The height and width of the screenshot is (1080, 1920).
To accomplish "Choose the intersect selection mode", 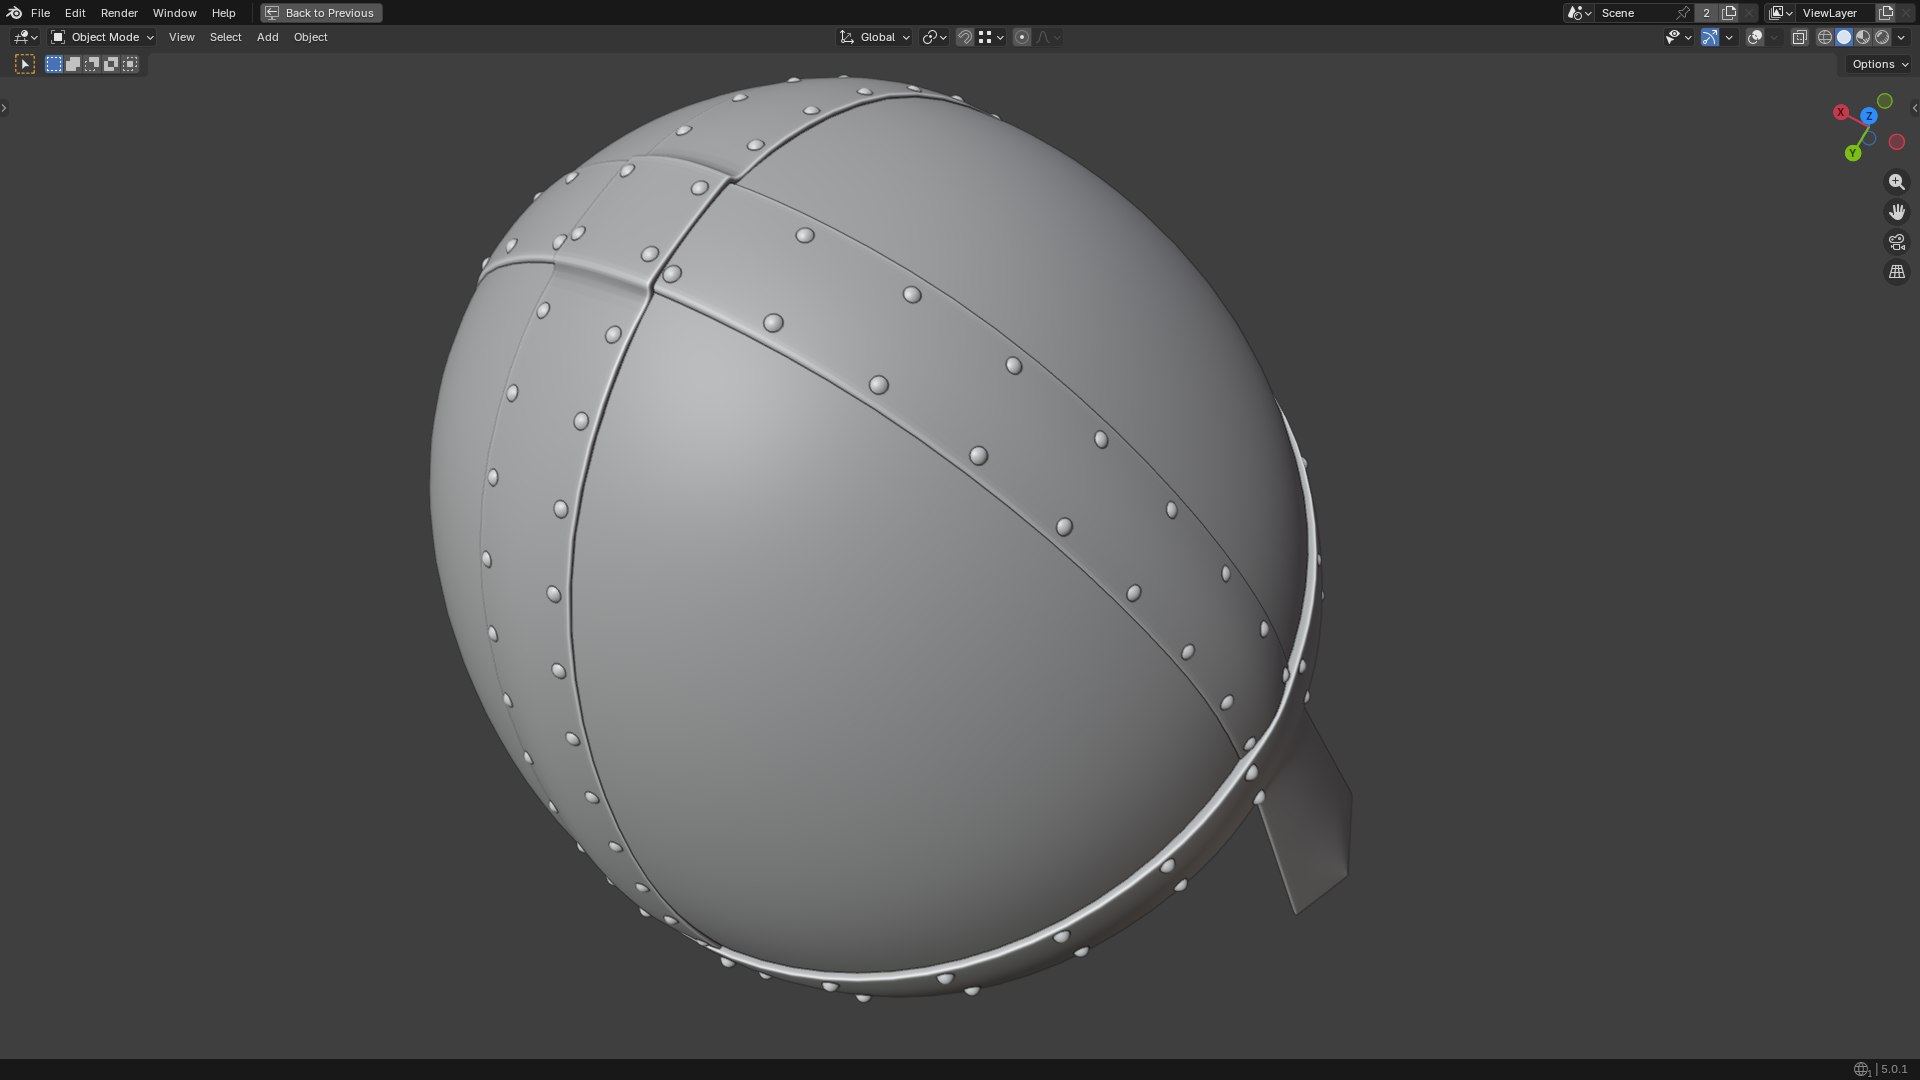I will click(x=130, y=64).
